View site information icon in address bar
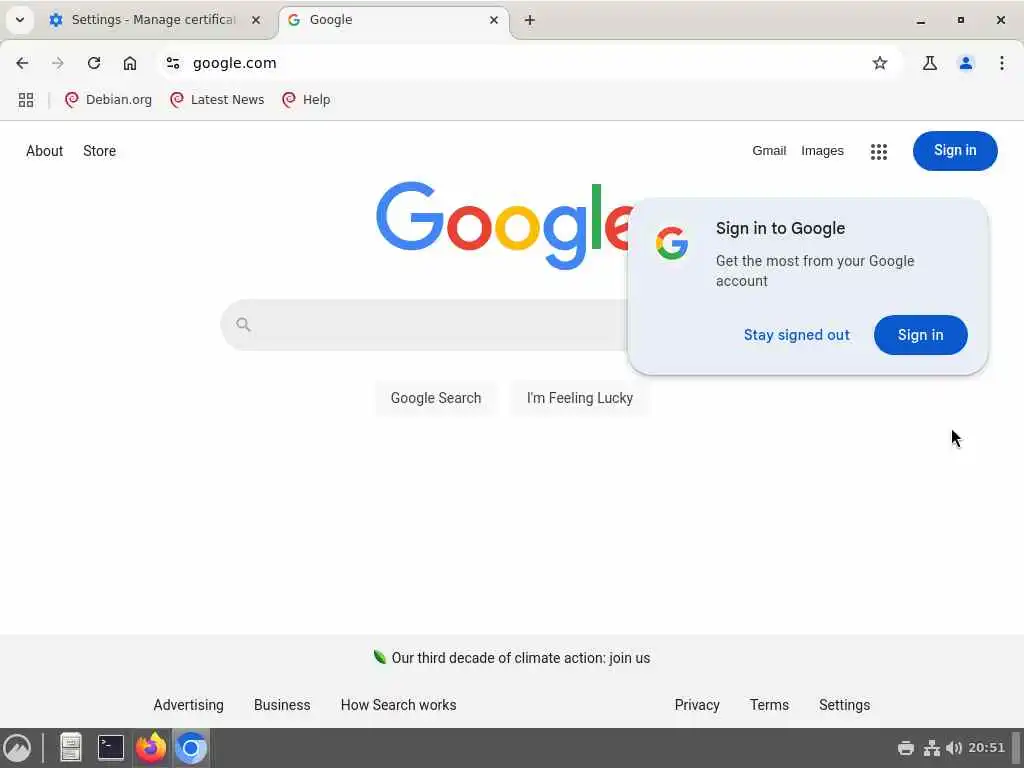Viewport: 1024px width, 768px height. pyautogui.click(x=173, y=63)
